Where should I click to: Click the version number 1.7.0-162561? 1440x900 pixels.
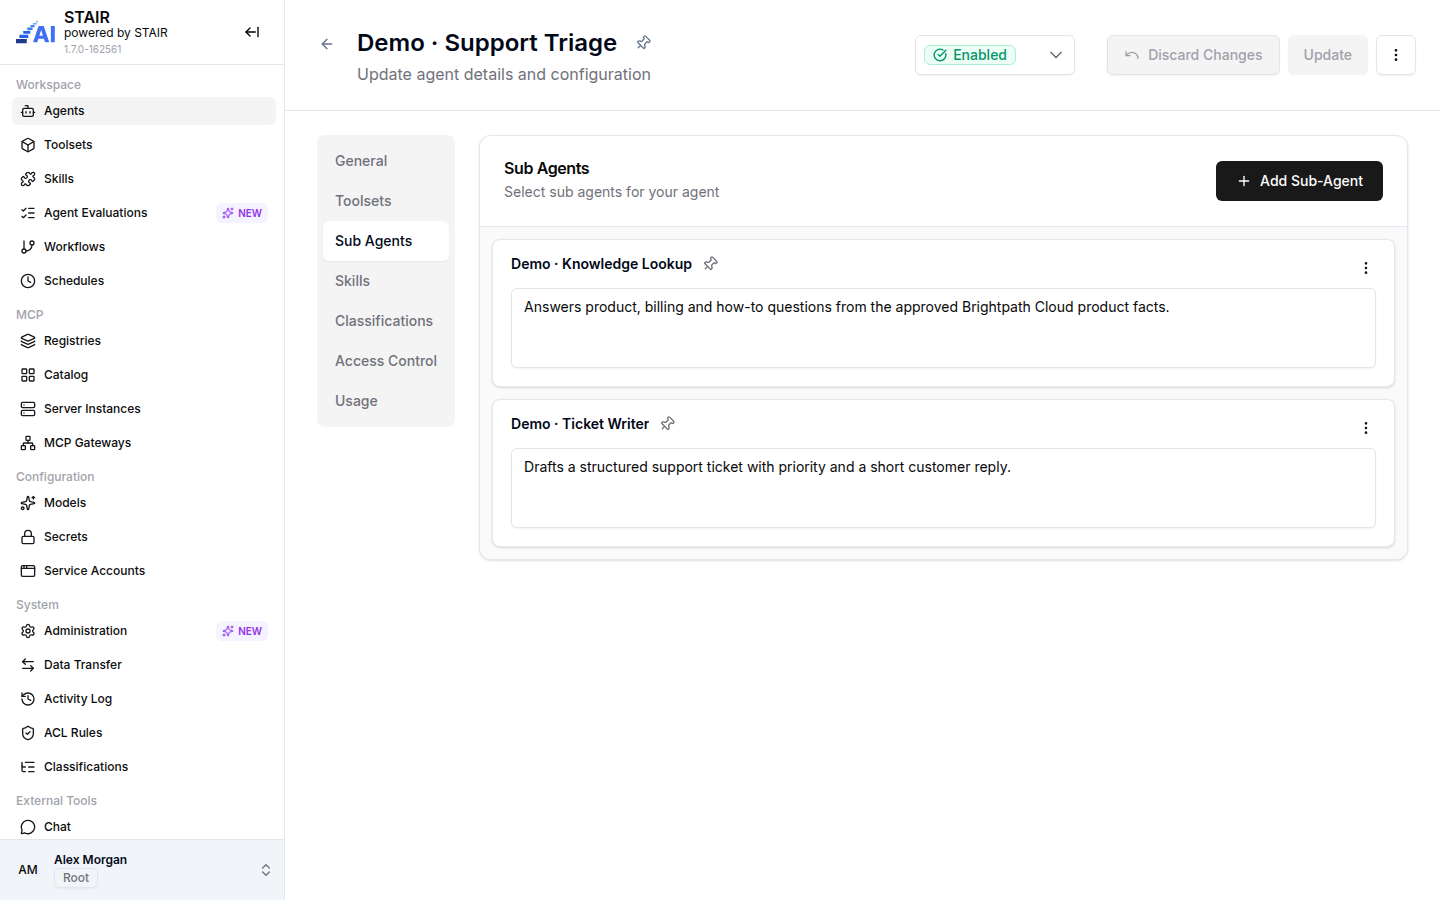click(x=93, y=49)
